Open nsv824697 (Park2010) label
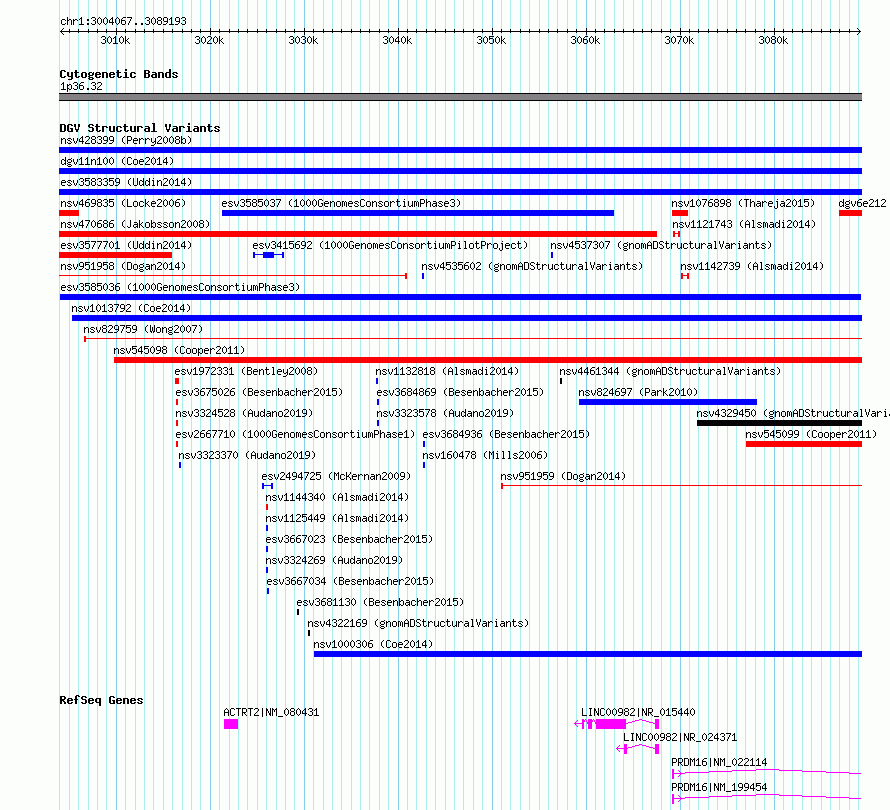The height and width of the screenshot is (810, 890). pyautogui.click(x=638, y=392)
